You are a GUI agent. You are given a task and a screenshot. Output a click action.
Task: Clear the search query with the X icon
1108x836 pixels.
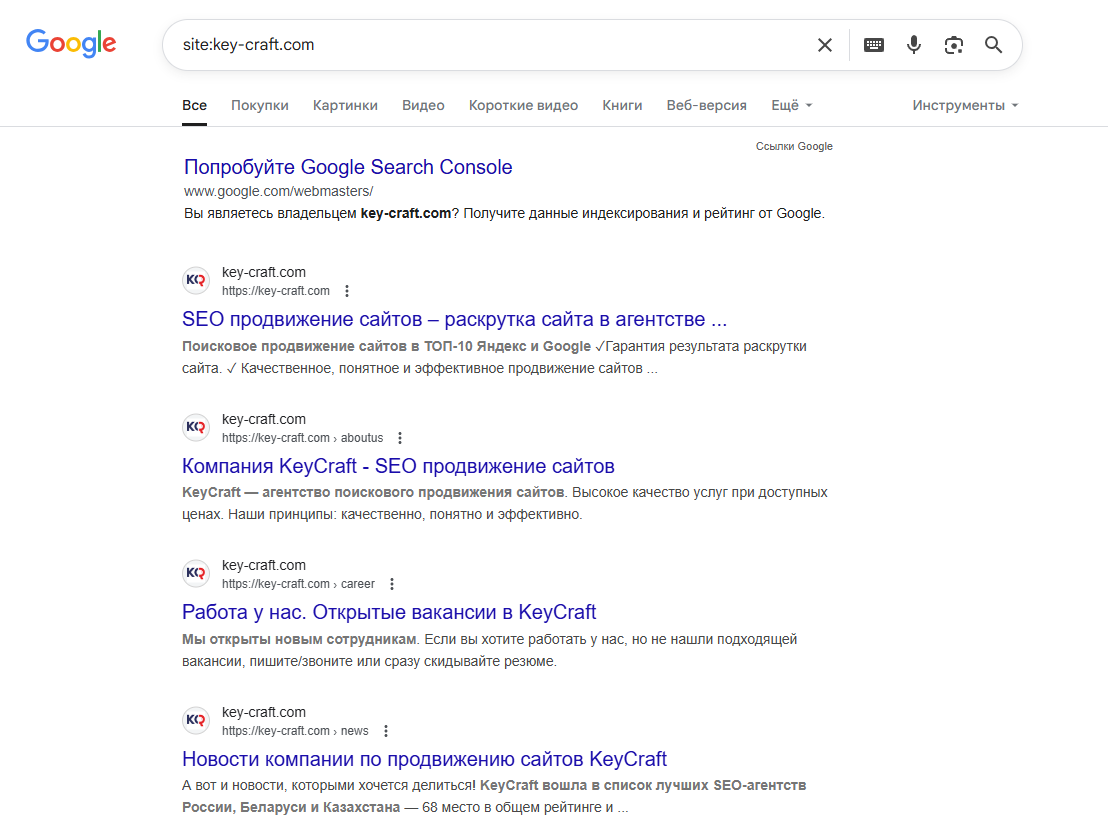[825, 45]
